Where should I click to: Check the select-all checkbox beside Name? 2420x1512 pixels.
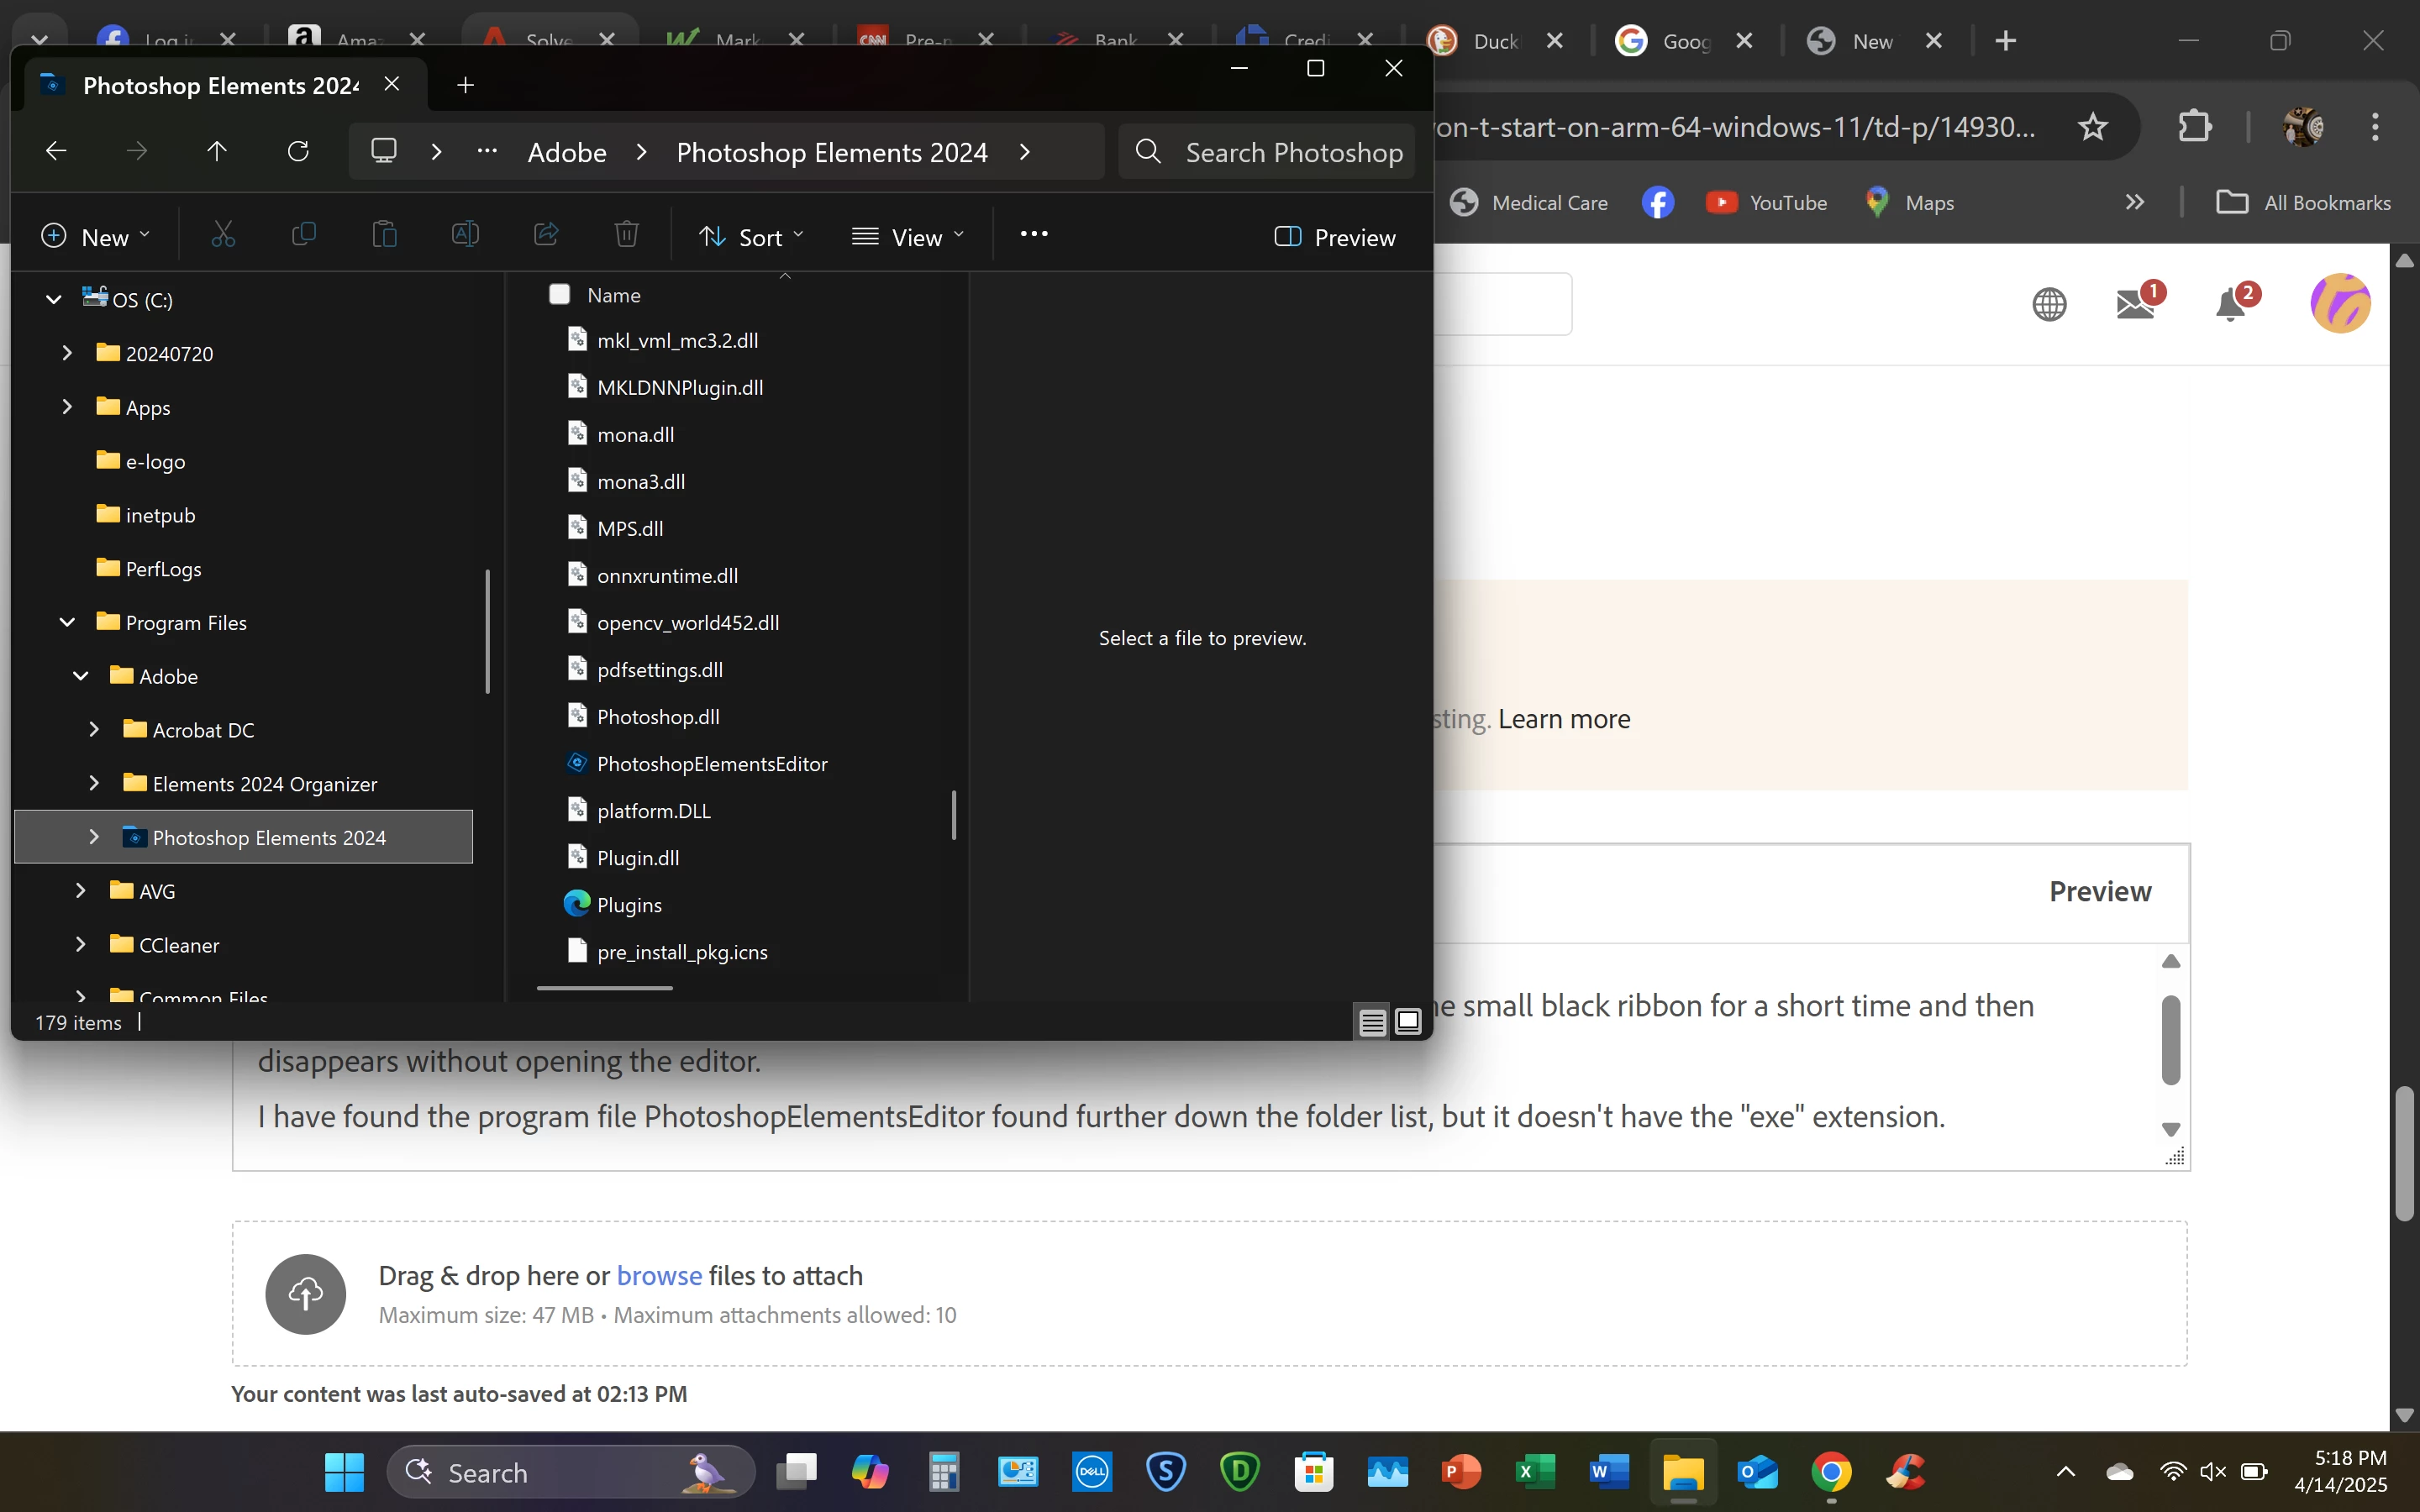(560, 294)
